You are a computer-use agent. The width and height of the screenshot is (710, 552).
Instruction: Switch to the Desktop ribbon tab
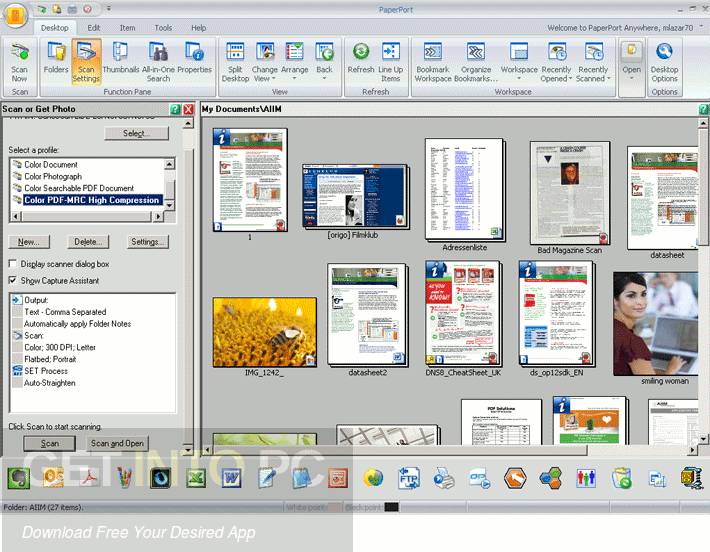click(55, 28)
